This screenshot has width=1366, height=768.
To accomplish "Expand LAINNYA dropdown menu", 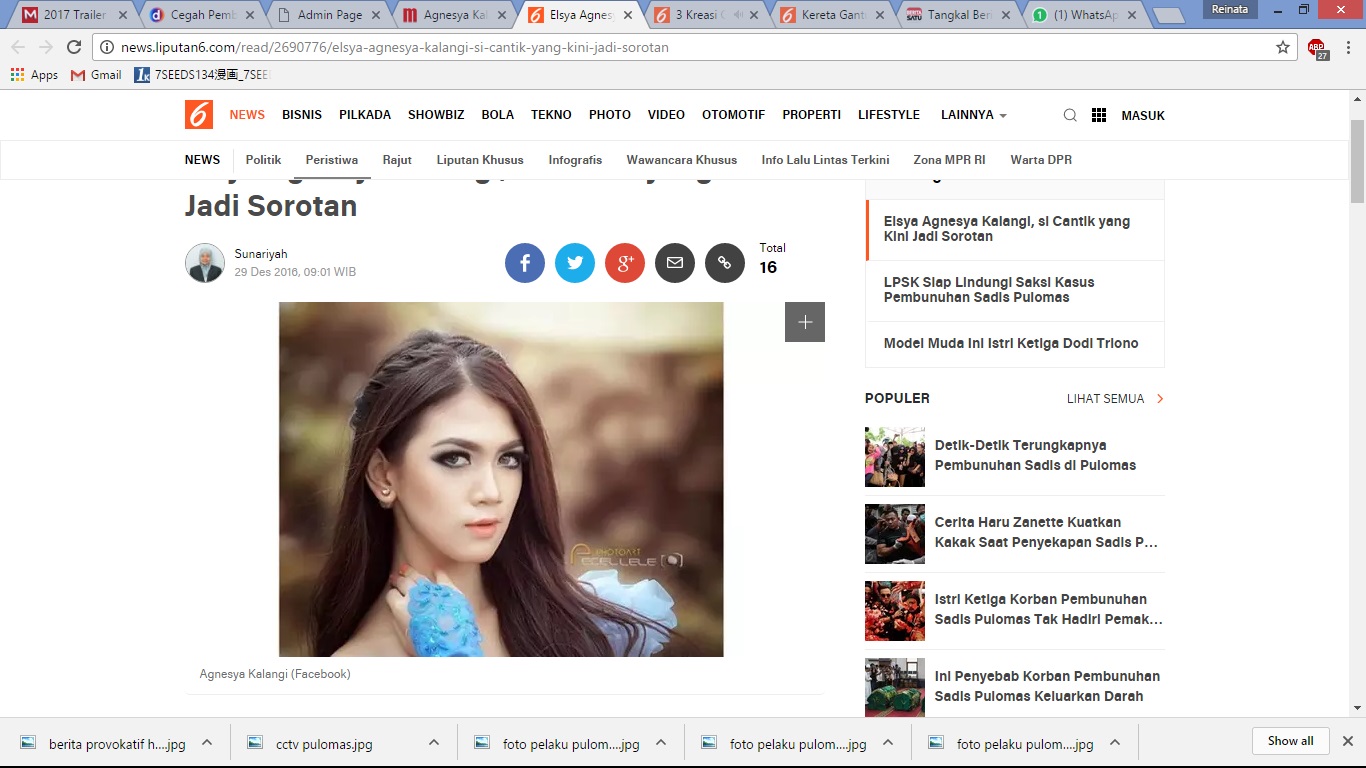I will [973, 115].
